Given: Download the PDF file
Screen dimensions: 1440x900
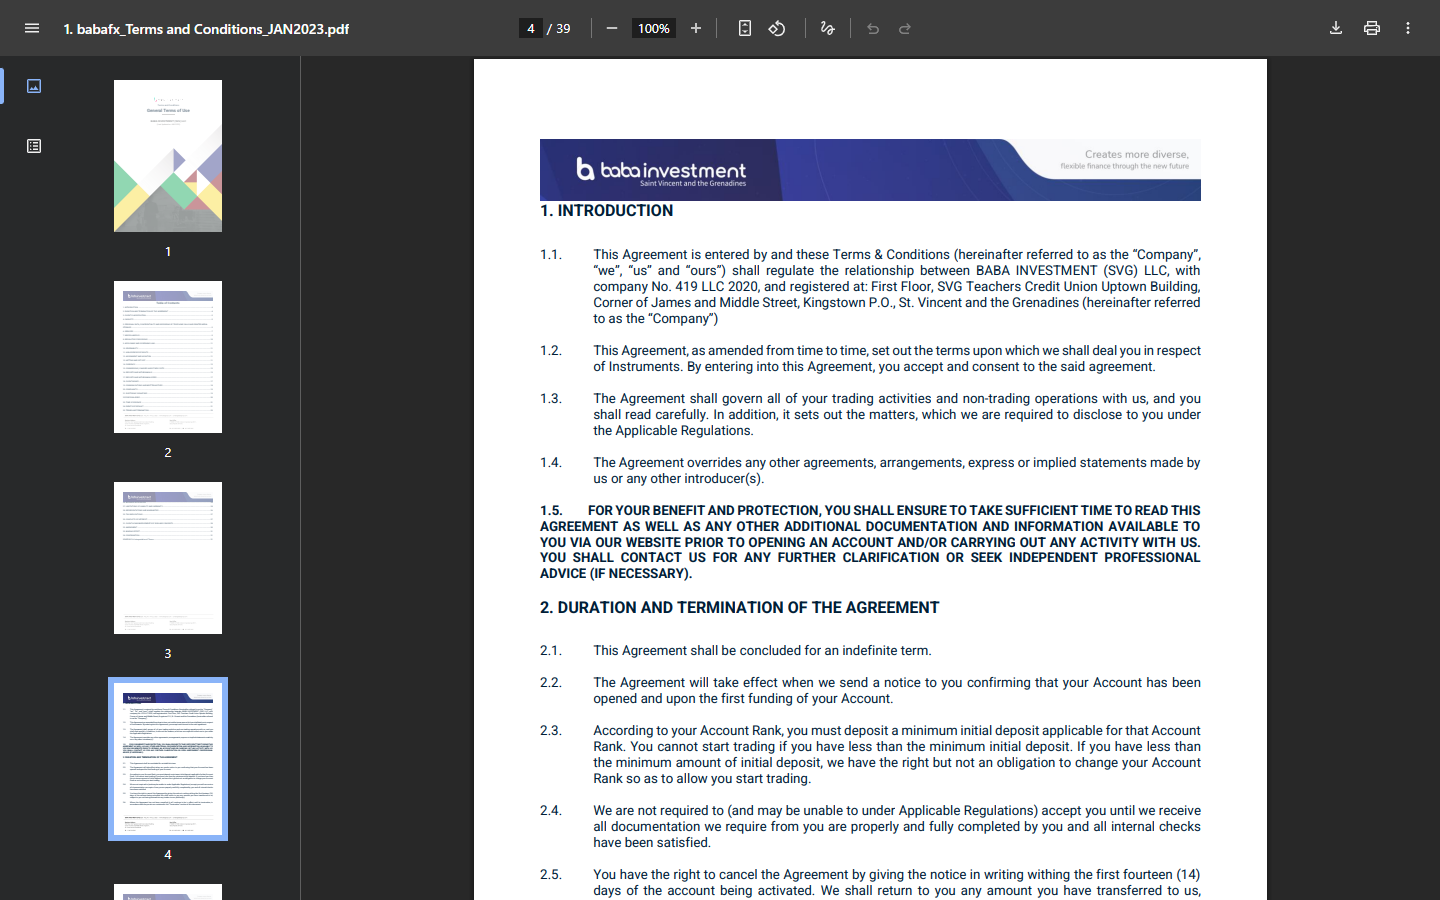Looking at the screenshot, I should 1336,28.
